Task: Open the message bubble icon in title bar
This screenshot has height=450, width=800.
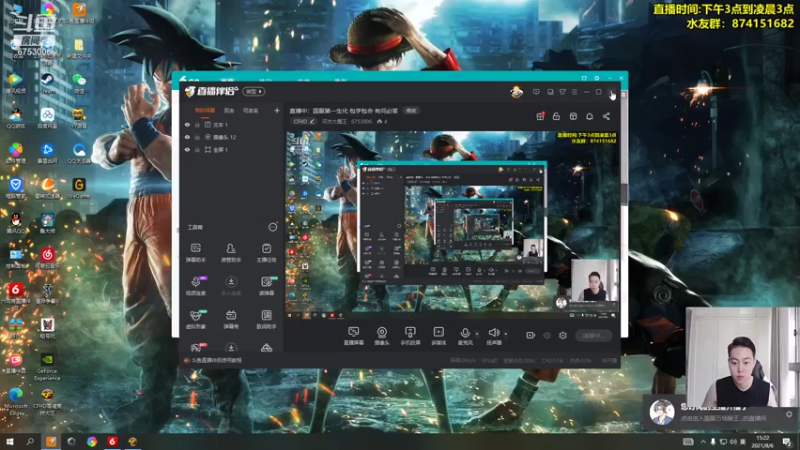Action: (x=536, y=92)
